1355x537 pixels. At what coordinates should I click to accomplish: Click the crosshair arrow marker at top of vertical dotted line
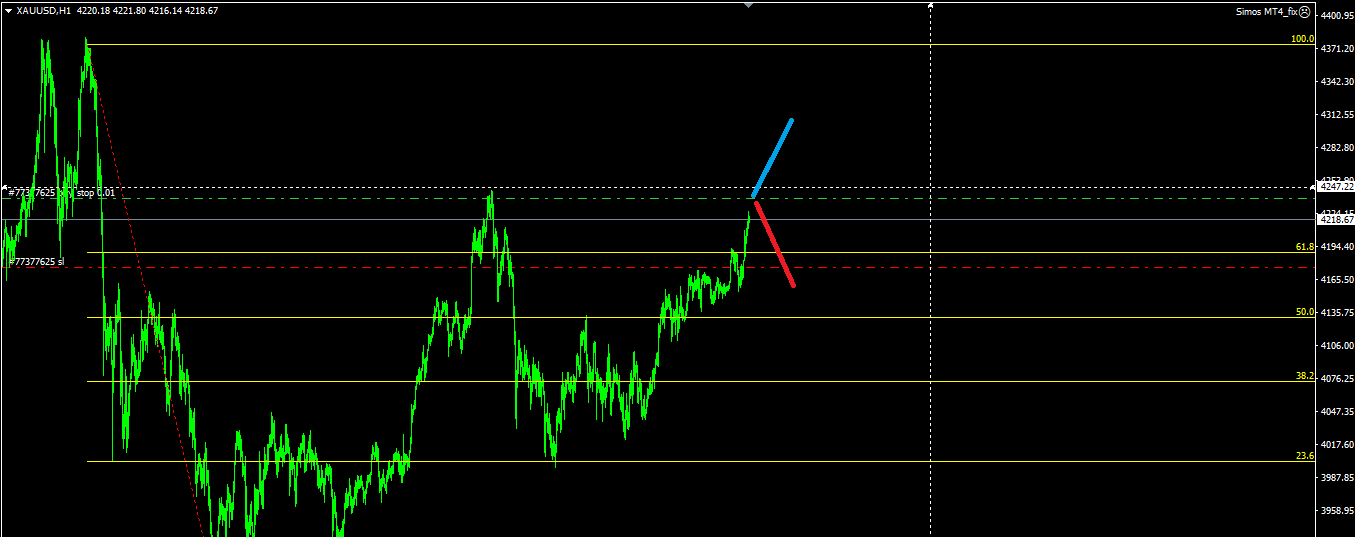tap(931, 5)
